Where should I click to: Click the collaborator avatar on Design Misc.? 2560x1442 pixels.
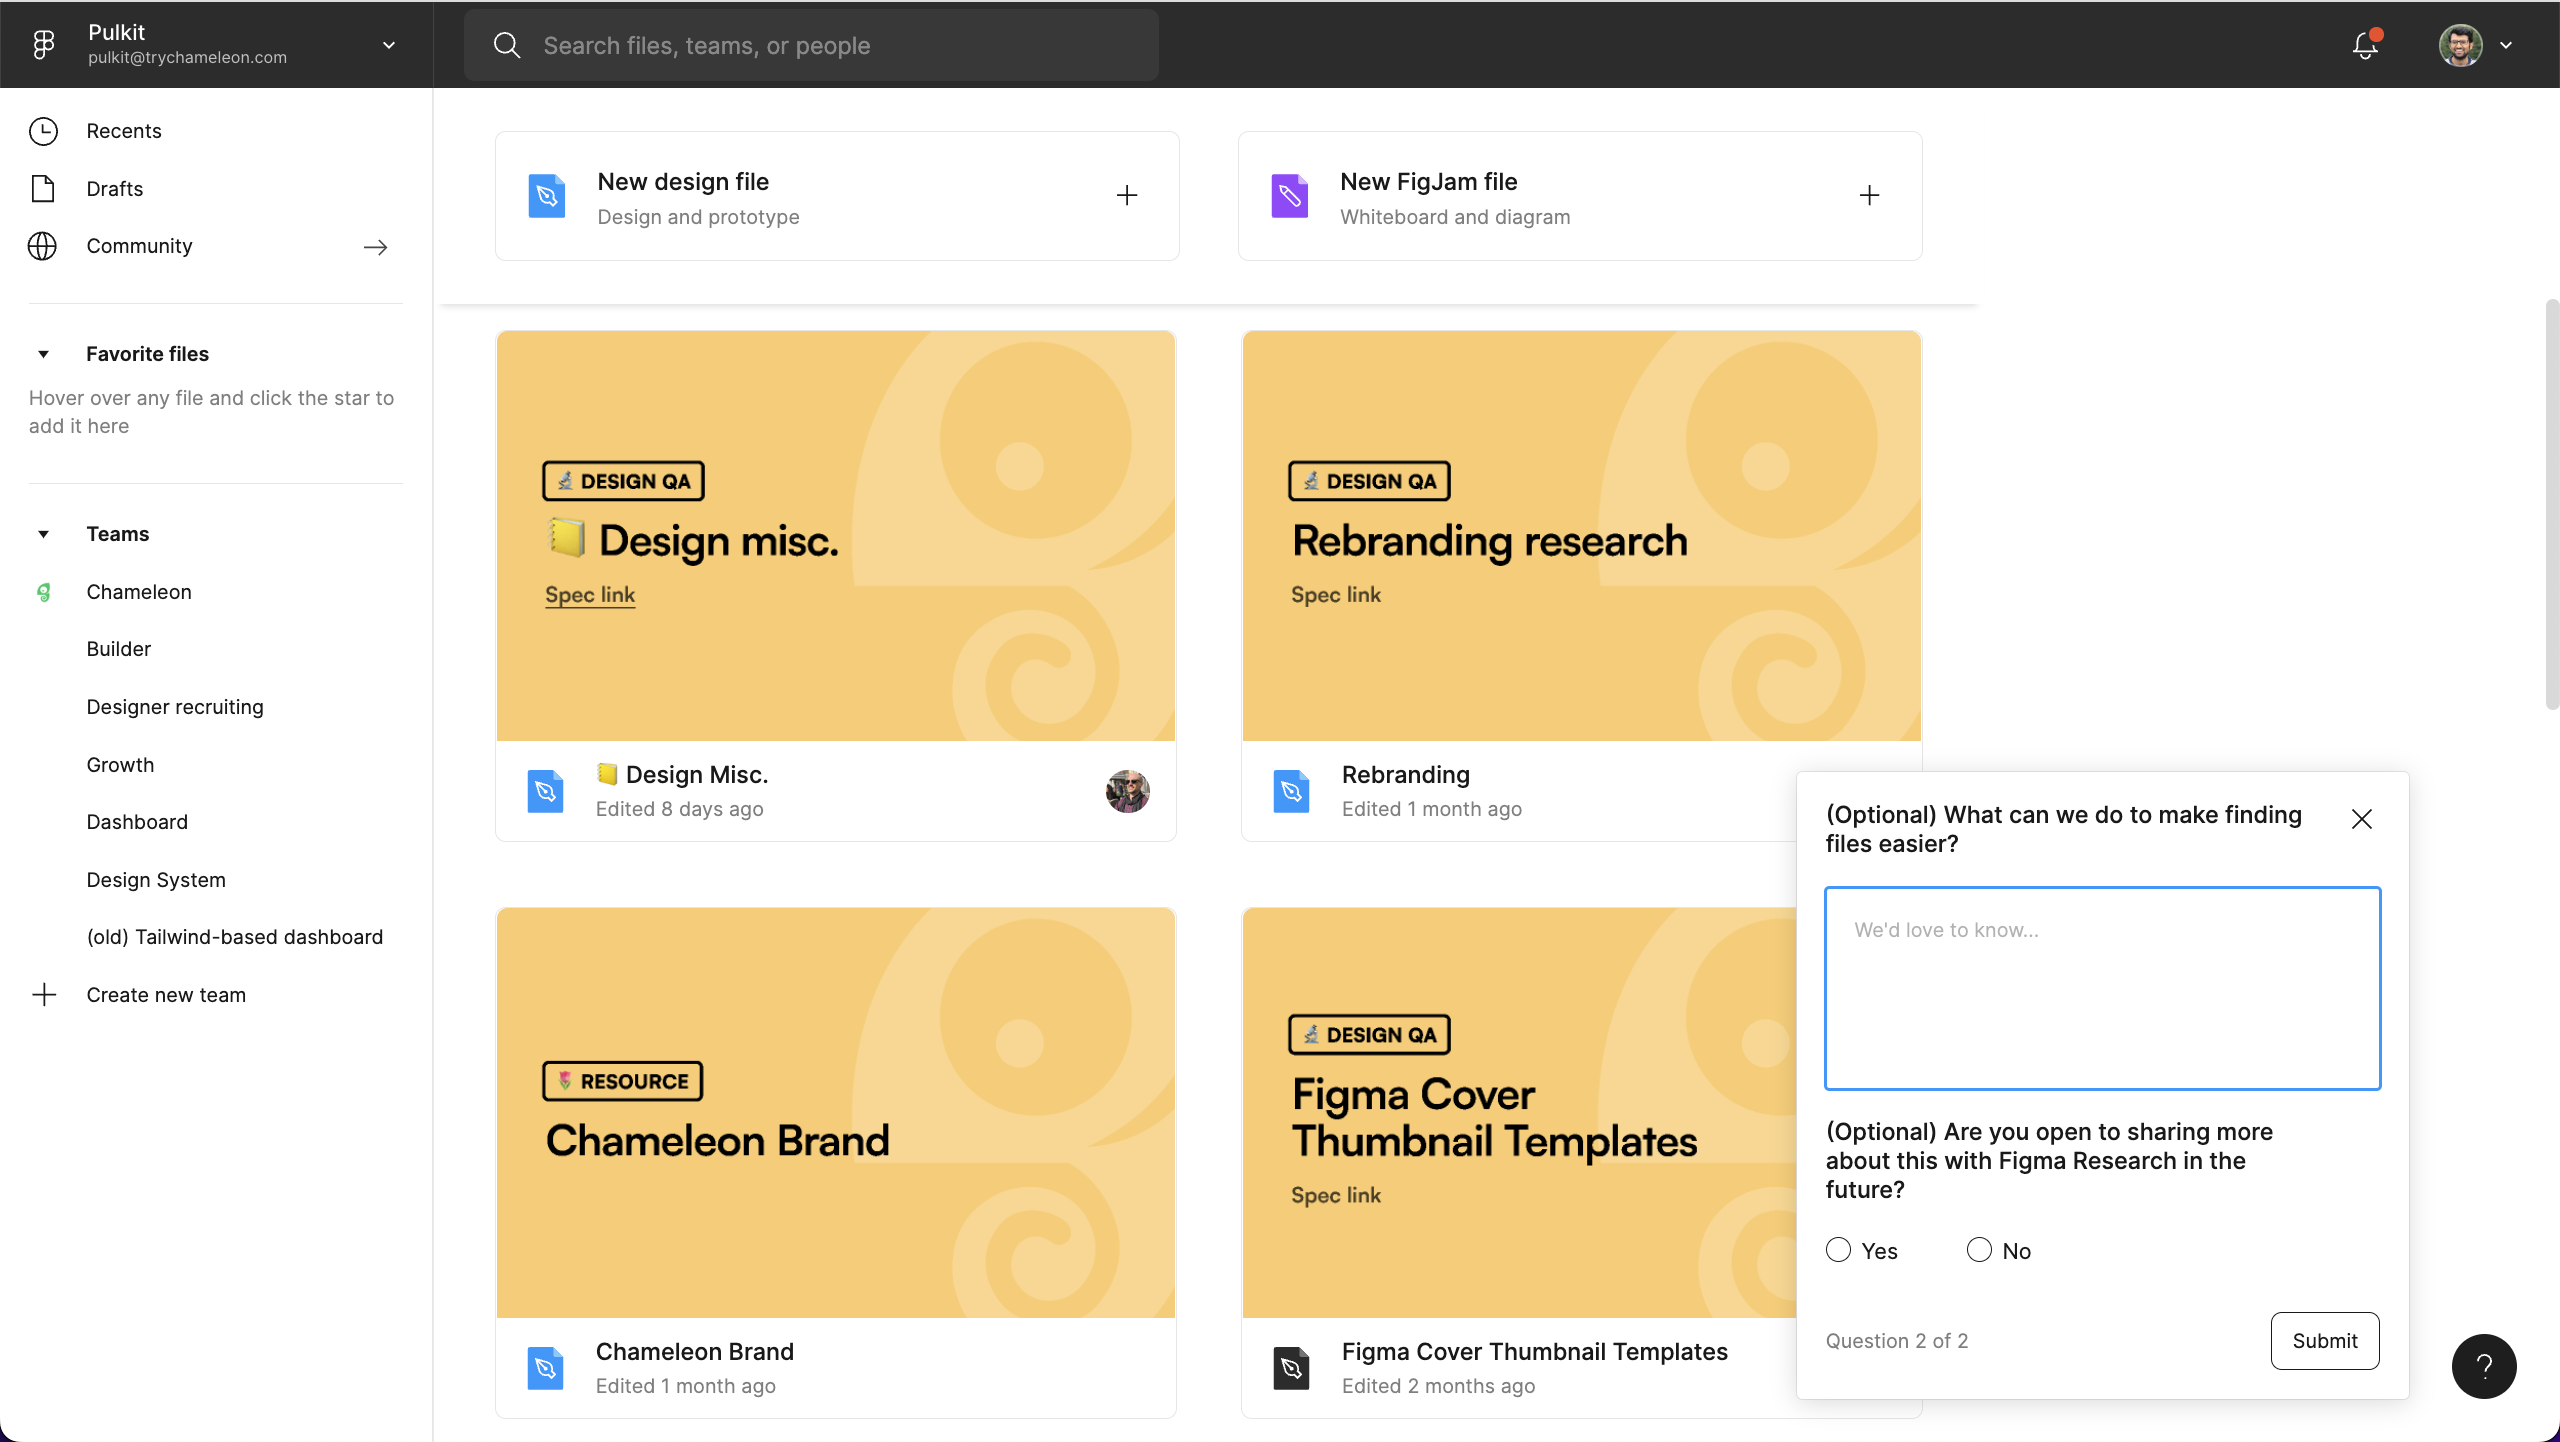(1127, 791)
